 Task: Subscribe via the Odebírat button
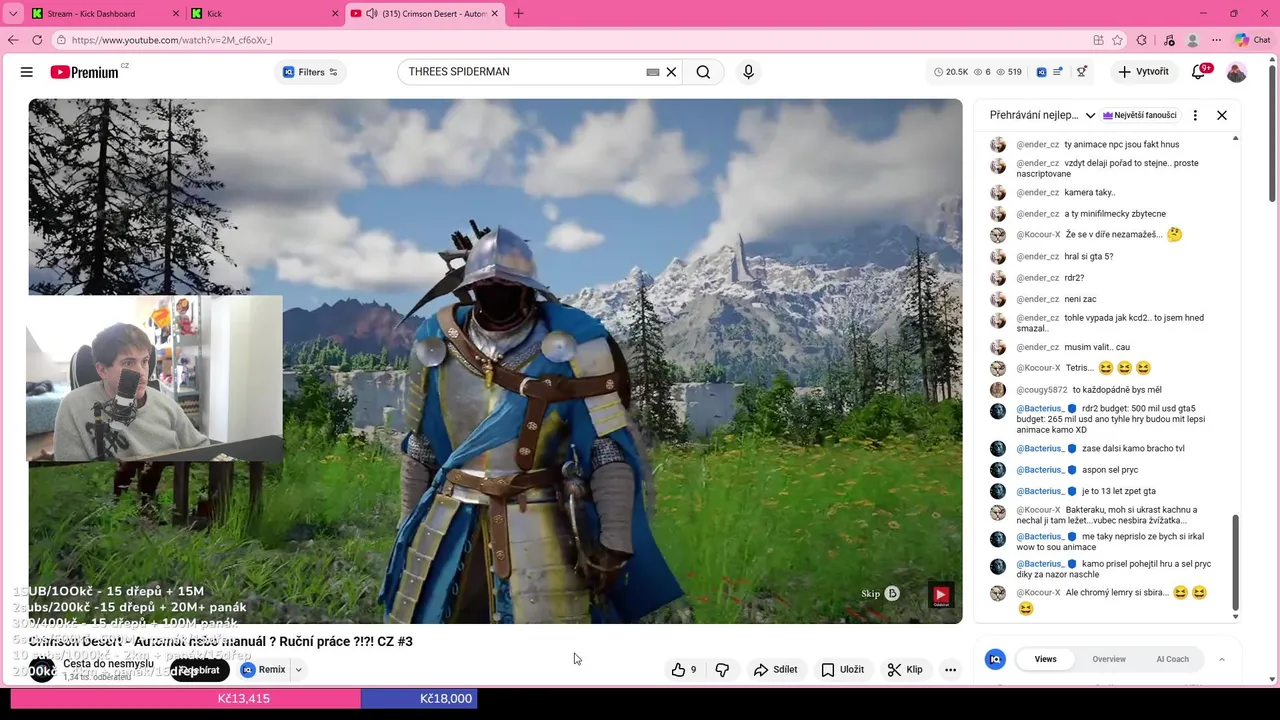click(199, 670)
